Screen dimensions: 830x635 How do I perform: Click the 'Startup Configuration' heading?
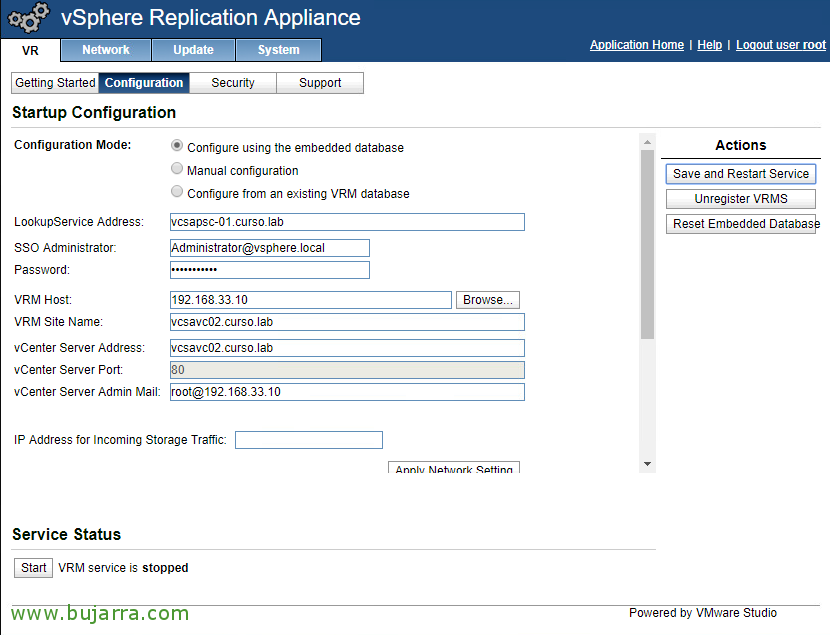tap(94, 113)
